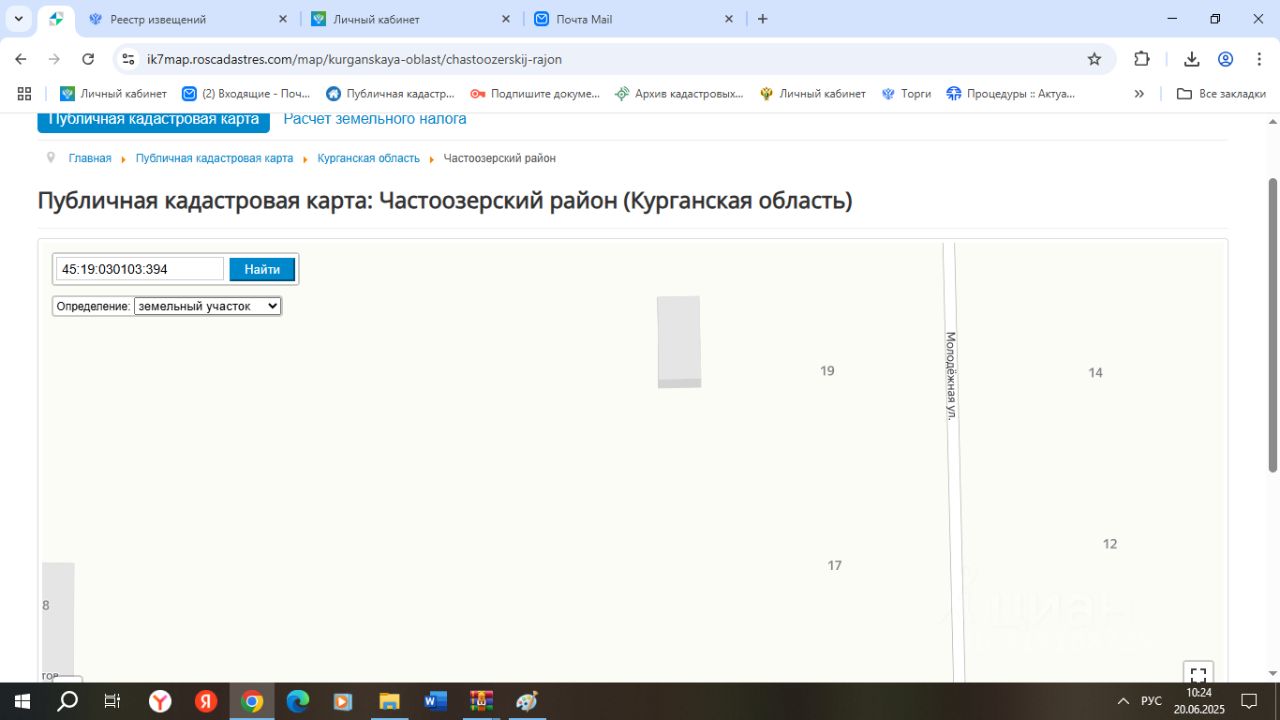This screenshot has height=720, width=1280.
Task: Click the Найти search button
Action: (262, 269)
